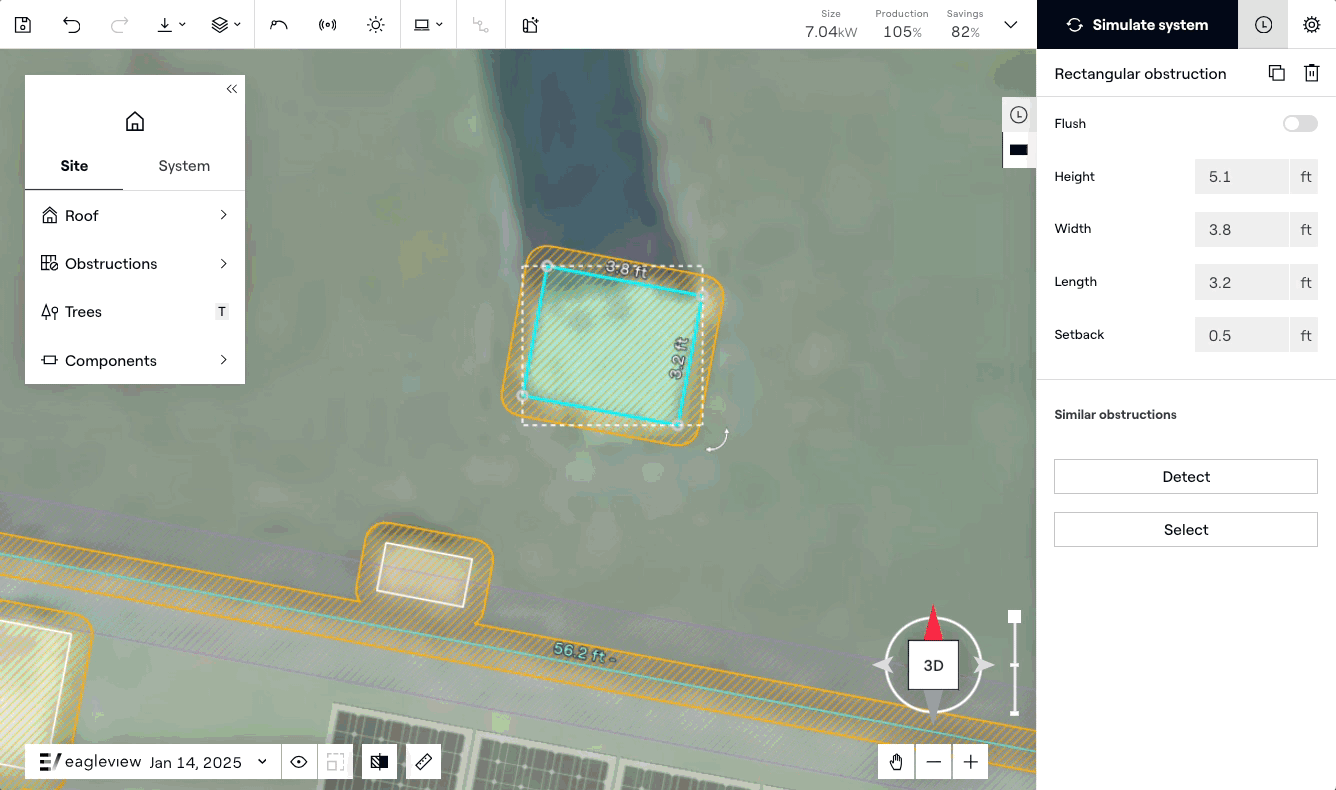Open the sun shading analysis tool
Screen dimensions: 1336x790
click(375, 25)
